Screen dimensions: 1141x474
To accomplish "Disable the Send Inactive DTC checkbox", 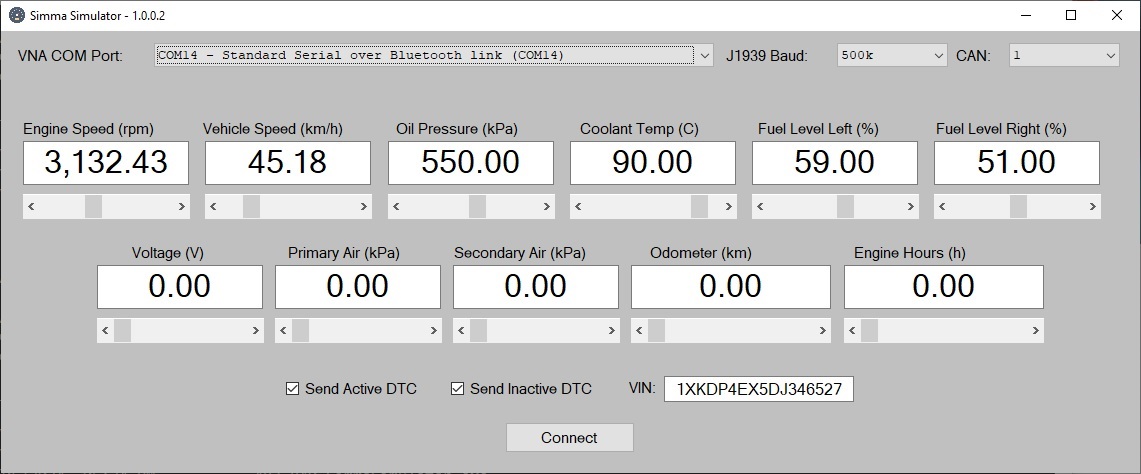I will (x=458, y=389).
